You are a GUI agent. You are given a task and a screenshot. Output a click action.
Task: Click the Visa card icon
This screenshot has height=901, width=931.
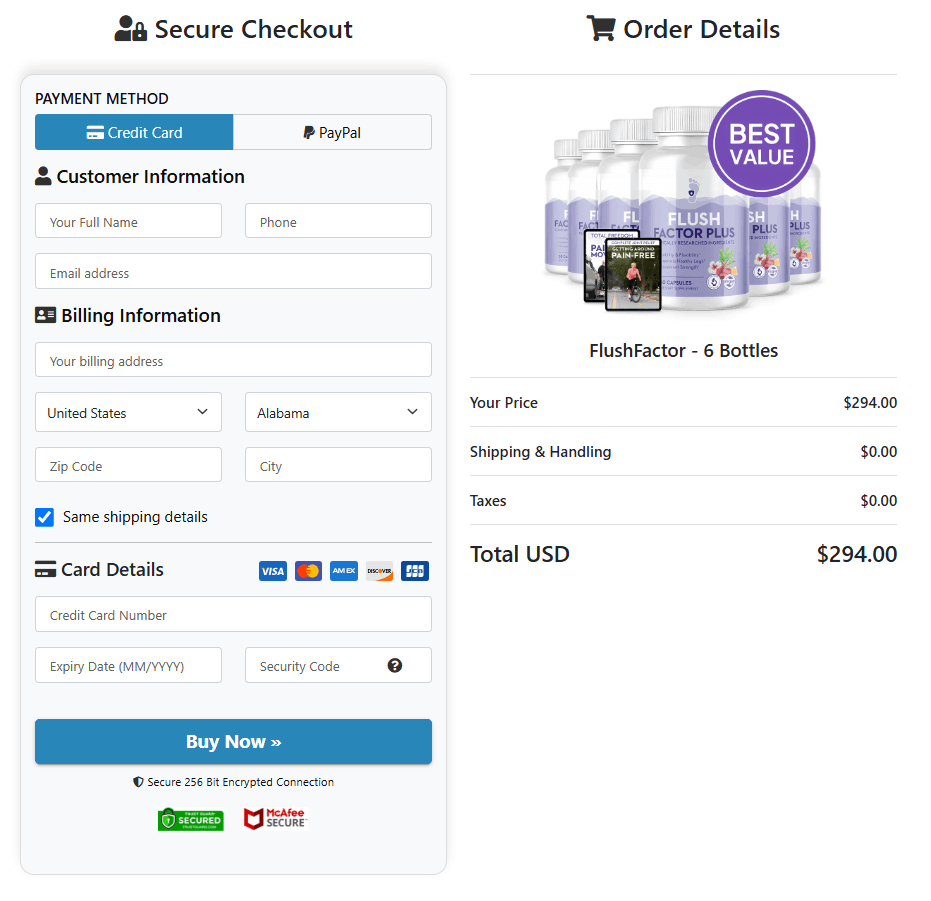click(x=272, y=570)
